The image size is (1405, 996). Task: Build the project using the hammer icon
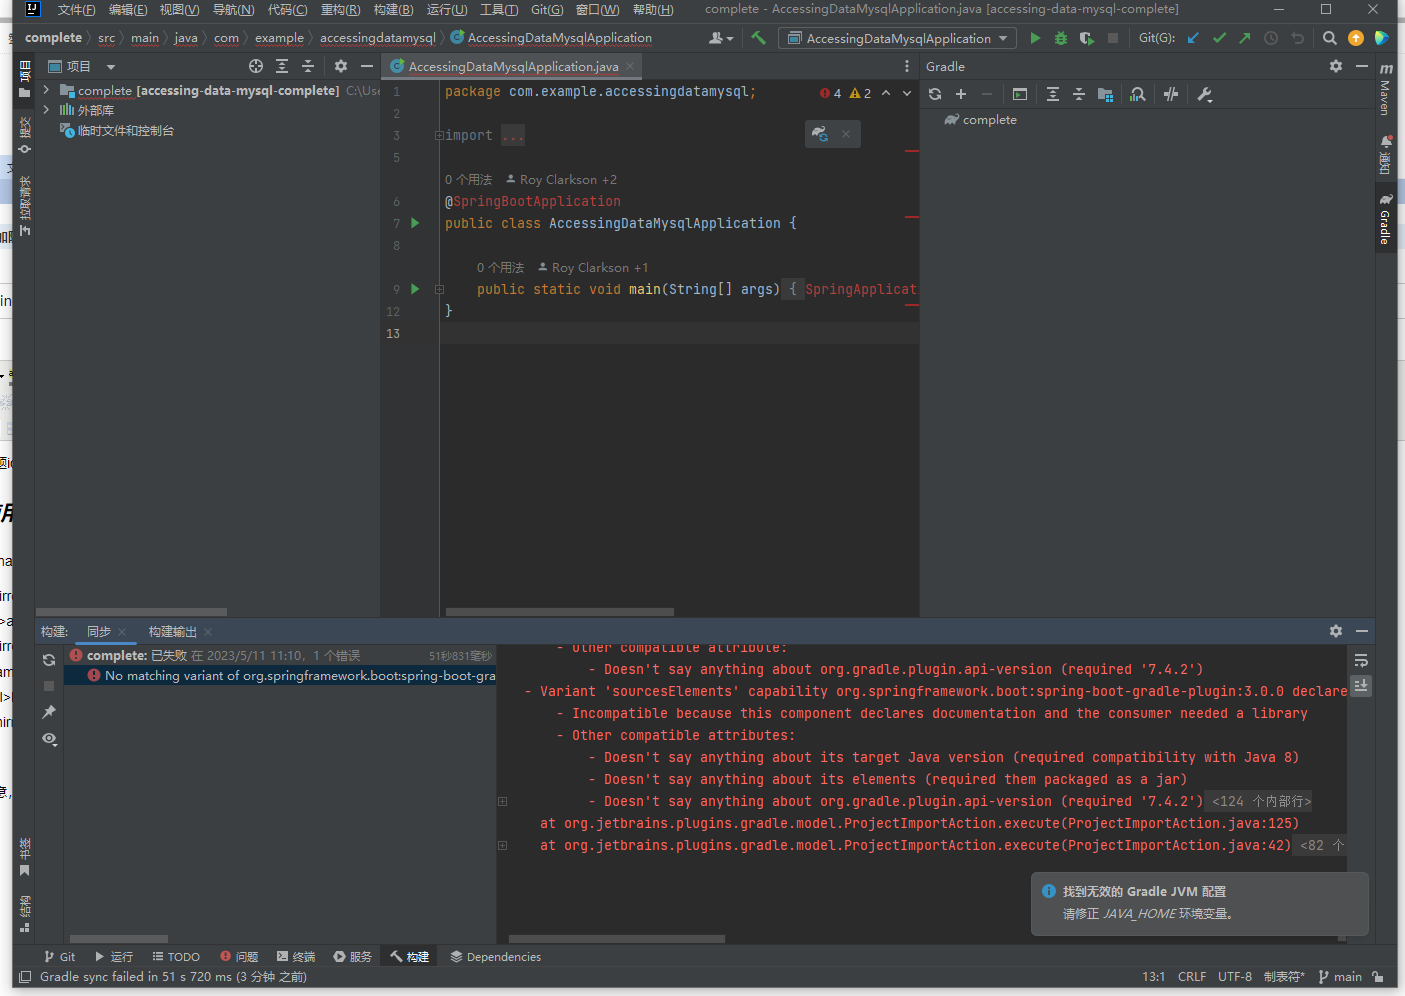pyautogui.click(x=759, y=38)
